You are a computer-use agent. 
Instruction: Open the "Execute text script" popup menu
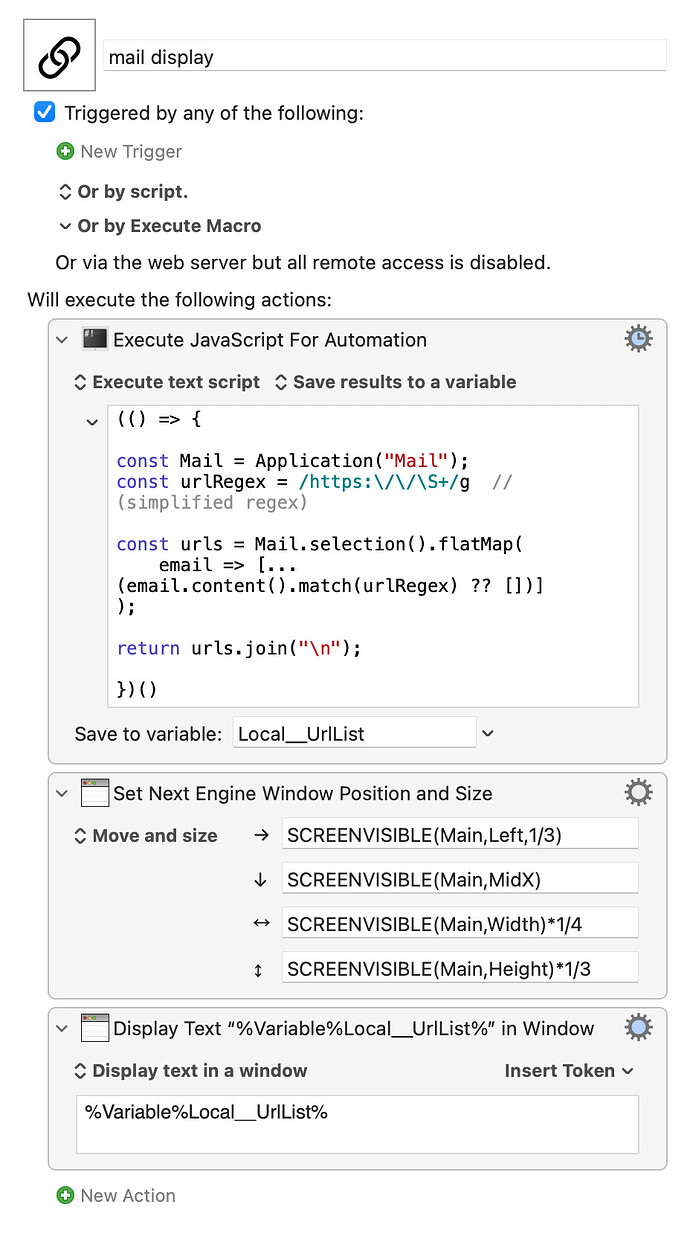click(167, 382)
